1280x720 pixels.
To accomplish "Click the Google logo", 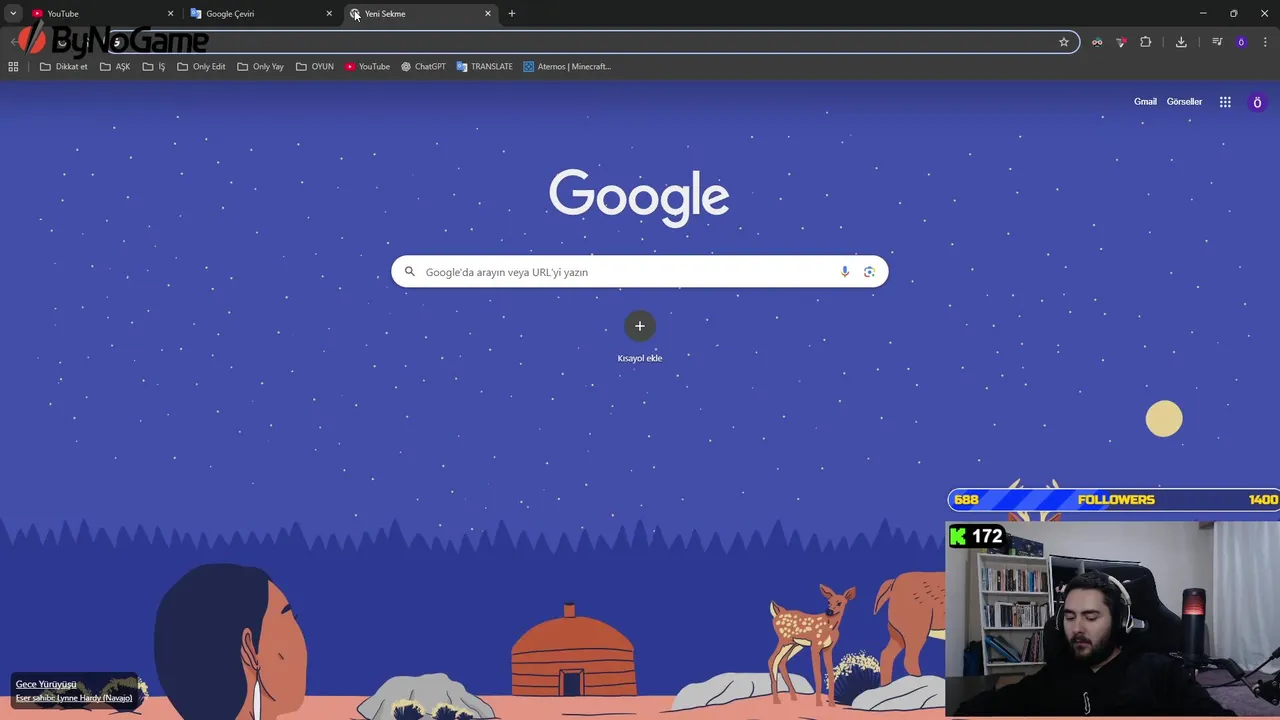I will point(639,197).
